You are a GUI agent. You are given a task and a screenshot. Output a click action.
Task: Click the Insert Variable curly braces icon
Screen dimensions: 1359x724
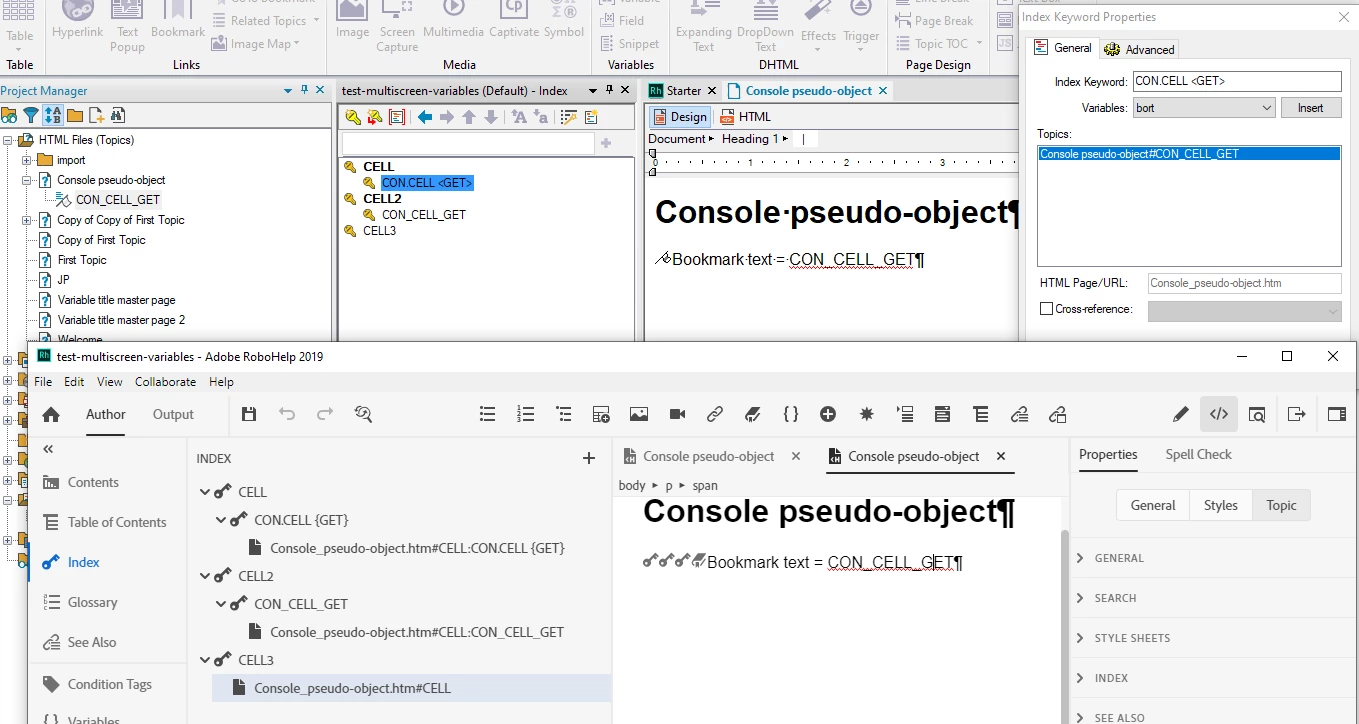pyautogui.click(x=791, y=414)
